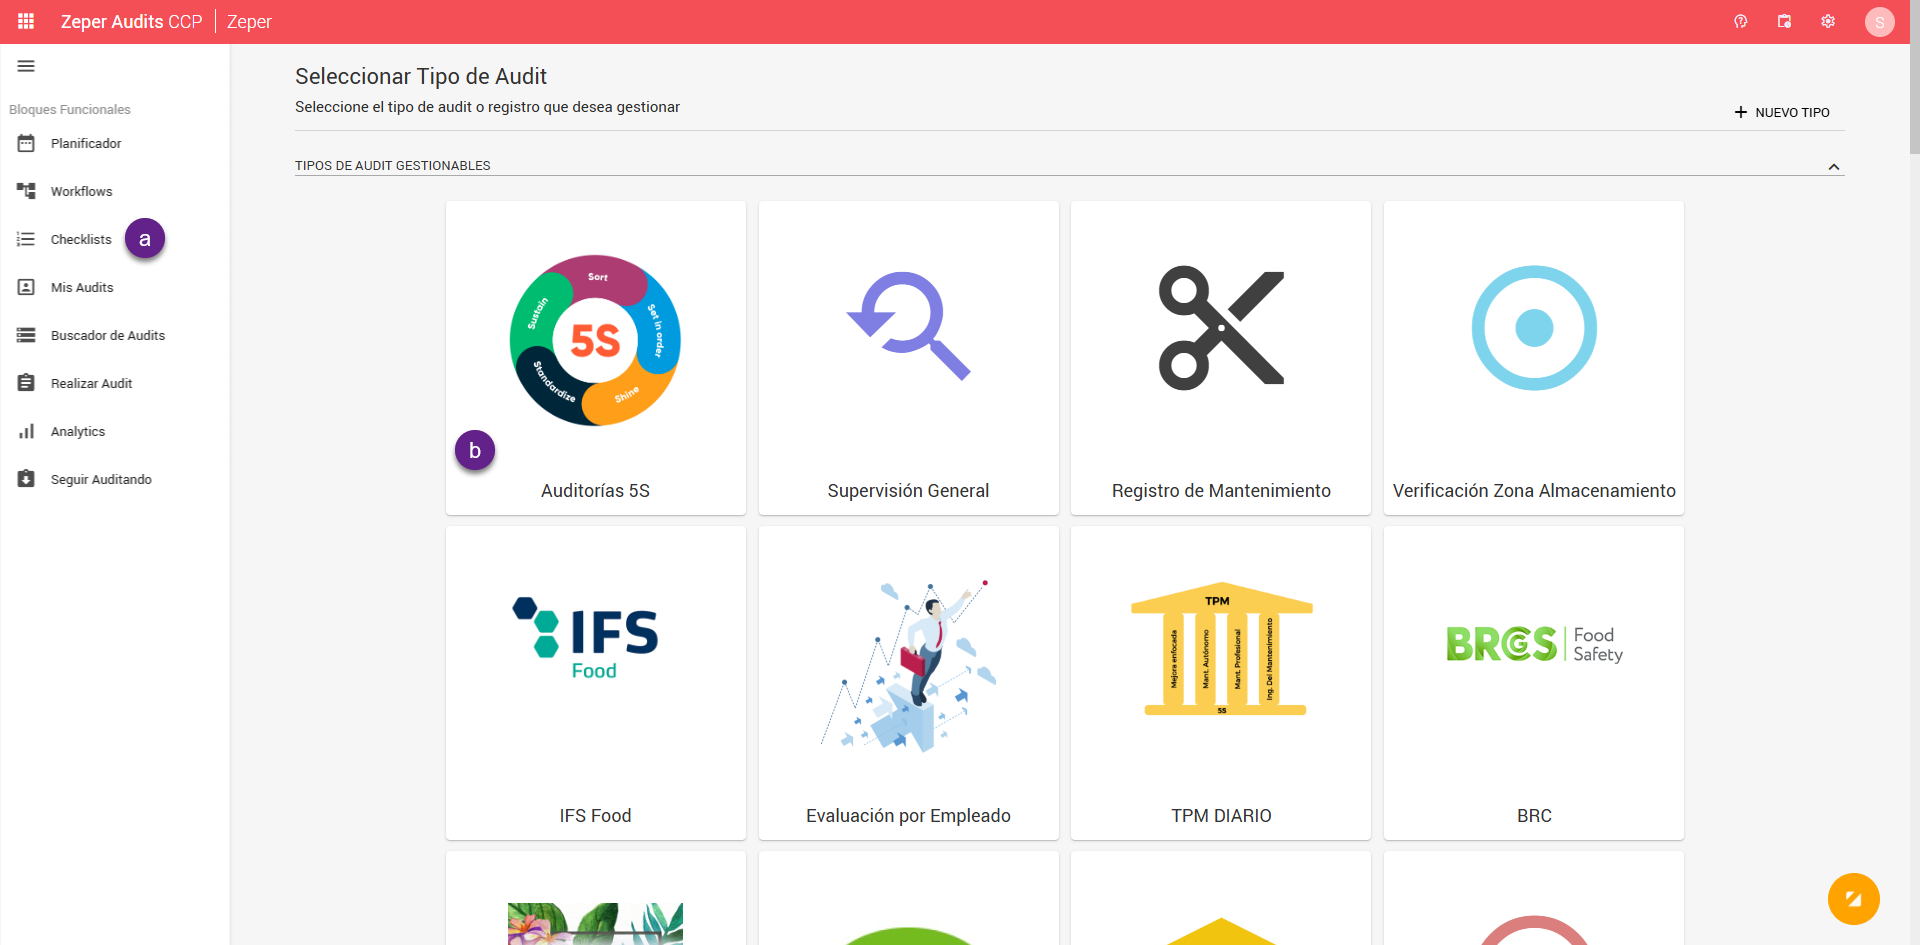Image resolution: width=1920 pixels, height=945 pixels.
Task: Select the BRCGS Food Safety logo image
Action: [x=1534, y=644]
